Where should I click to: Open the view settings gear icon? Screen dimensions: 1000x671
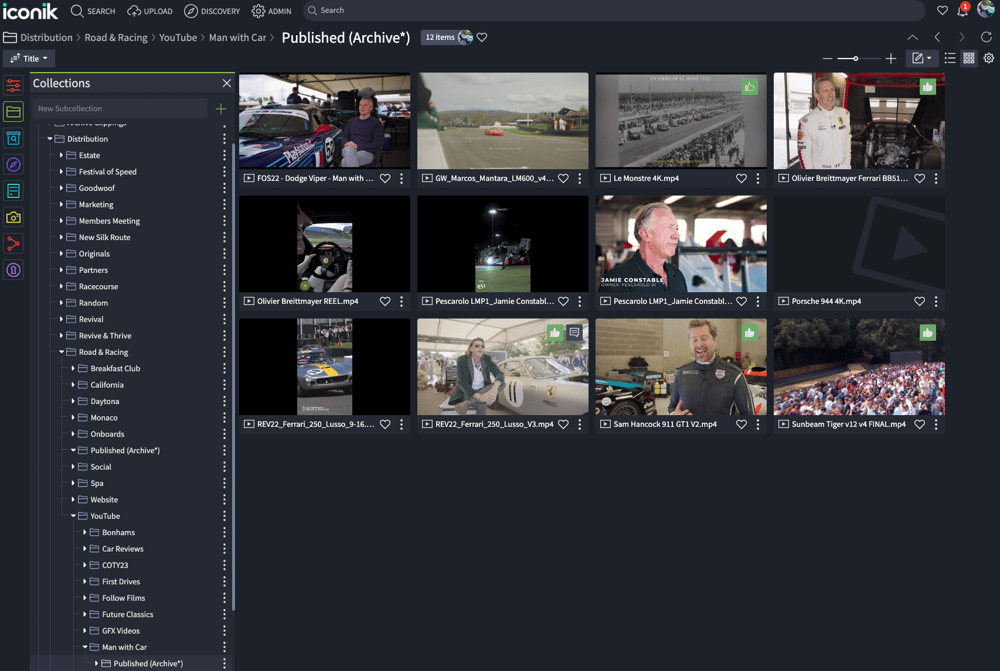point(989,59)
